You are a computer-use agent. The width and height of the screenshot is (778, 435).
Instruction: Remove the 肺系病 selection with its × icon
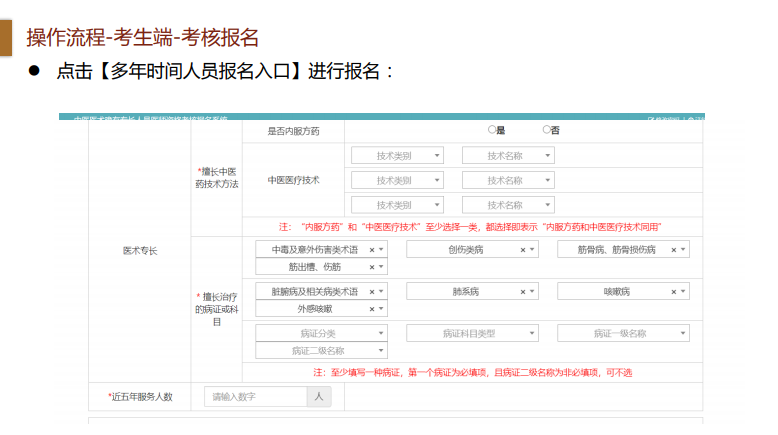(x=522, y=292)
